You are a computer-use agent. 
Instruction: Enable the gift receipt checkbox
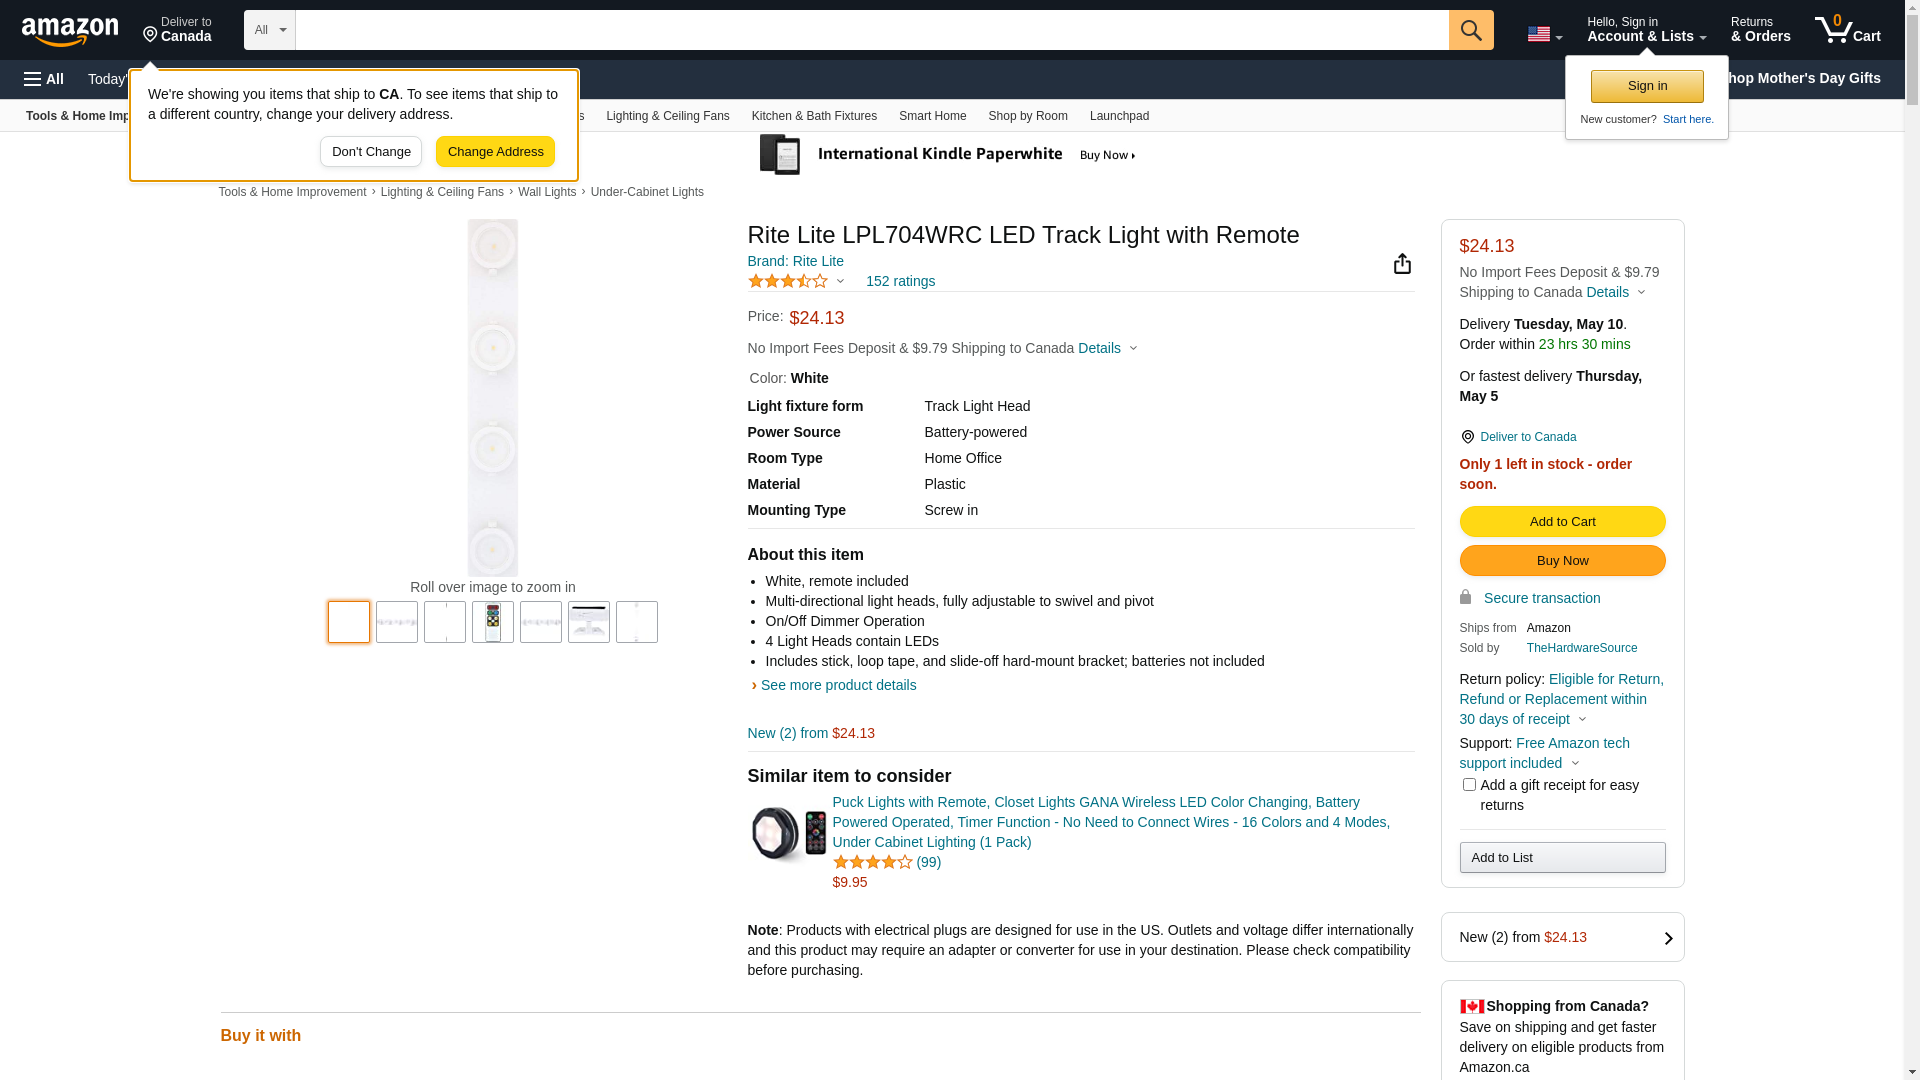1468,785
